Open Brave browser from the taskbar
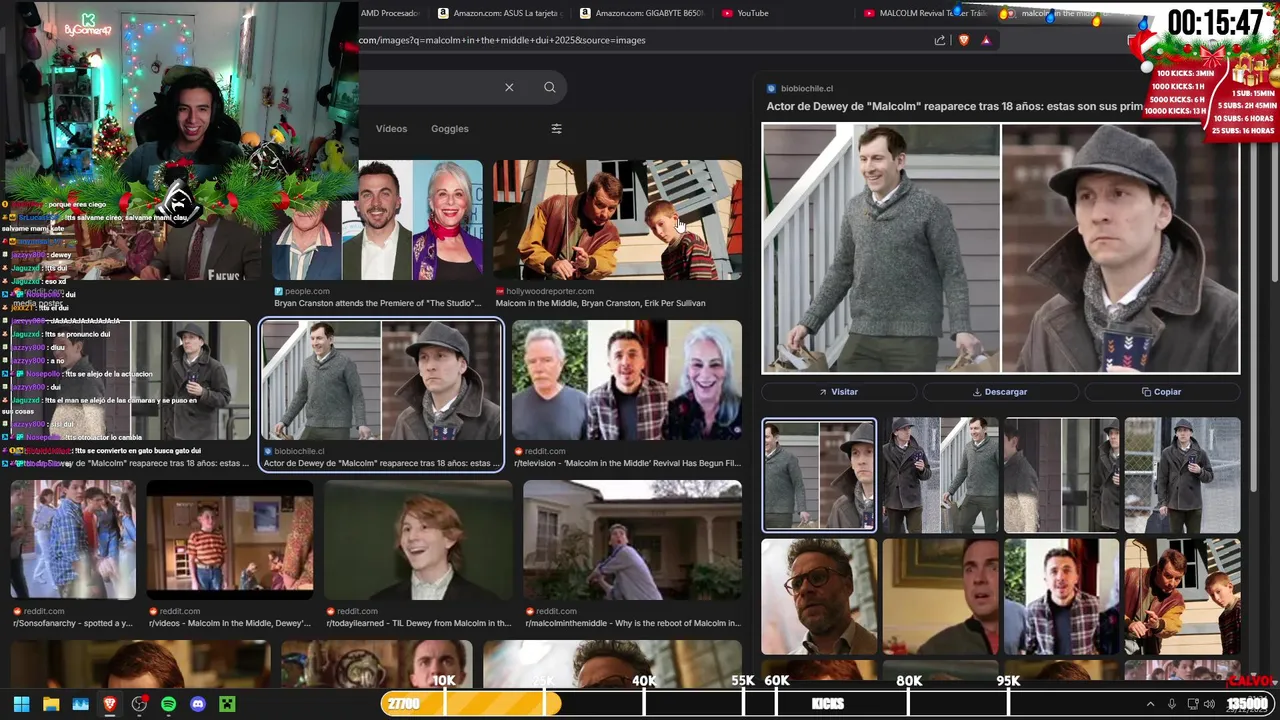The image size is (1280, 720). click(110, 704)
